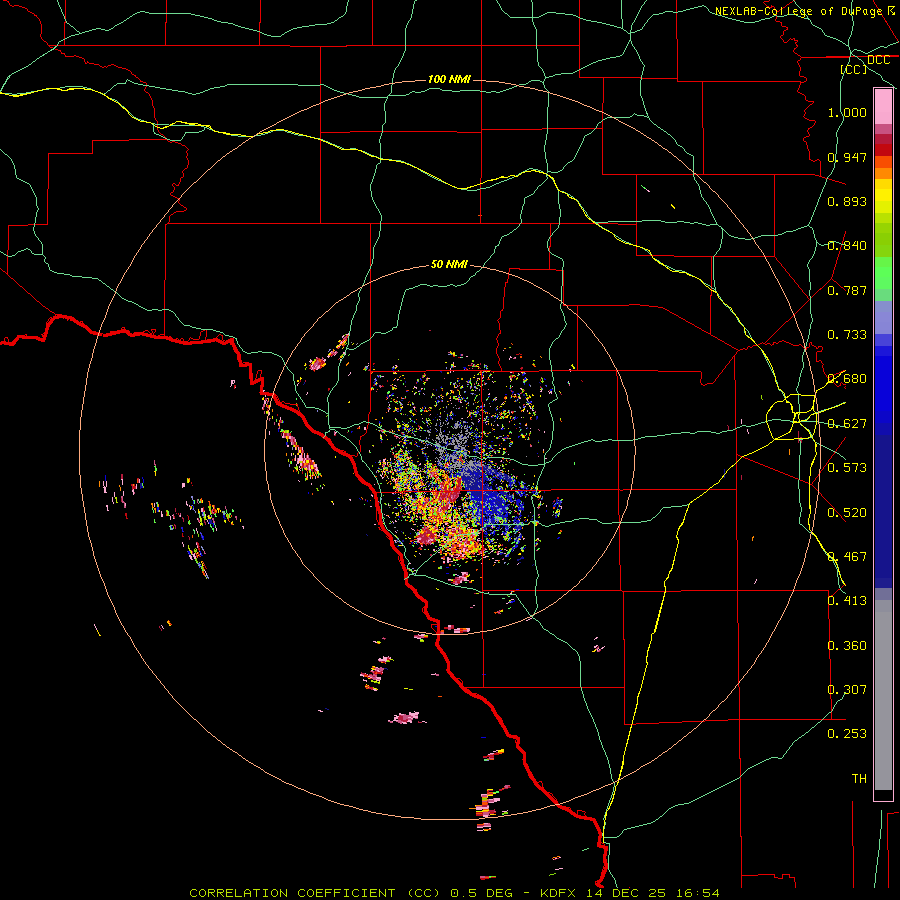Click the CORRELATION COEFFICIENT (CC) title text
This screenshot has height=900, width=900.
click(315, 893)
